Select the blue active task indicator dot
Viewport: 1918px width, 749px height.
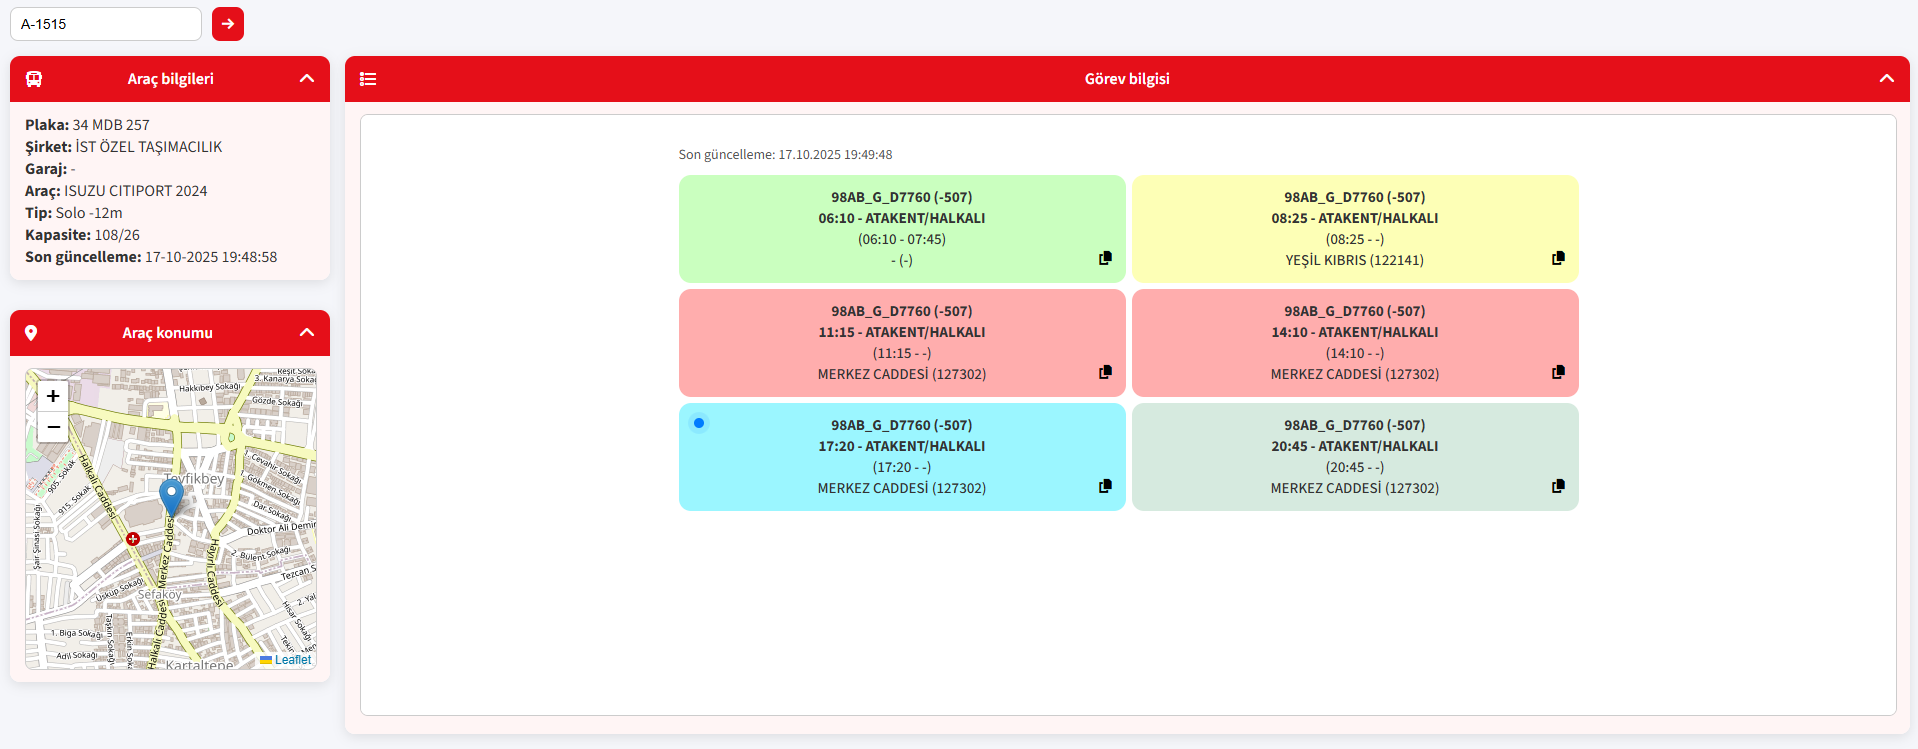[x=699, y=423]
